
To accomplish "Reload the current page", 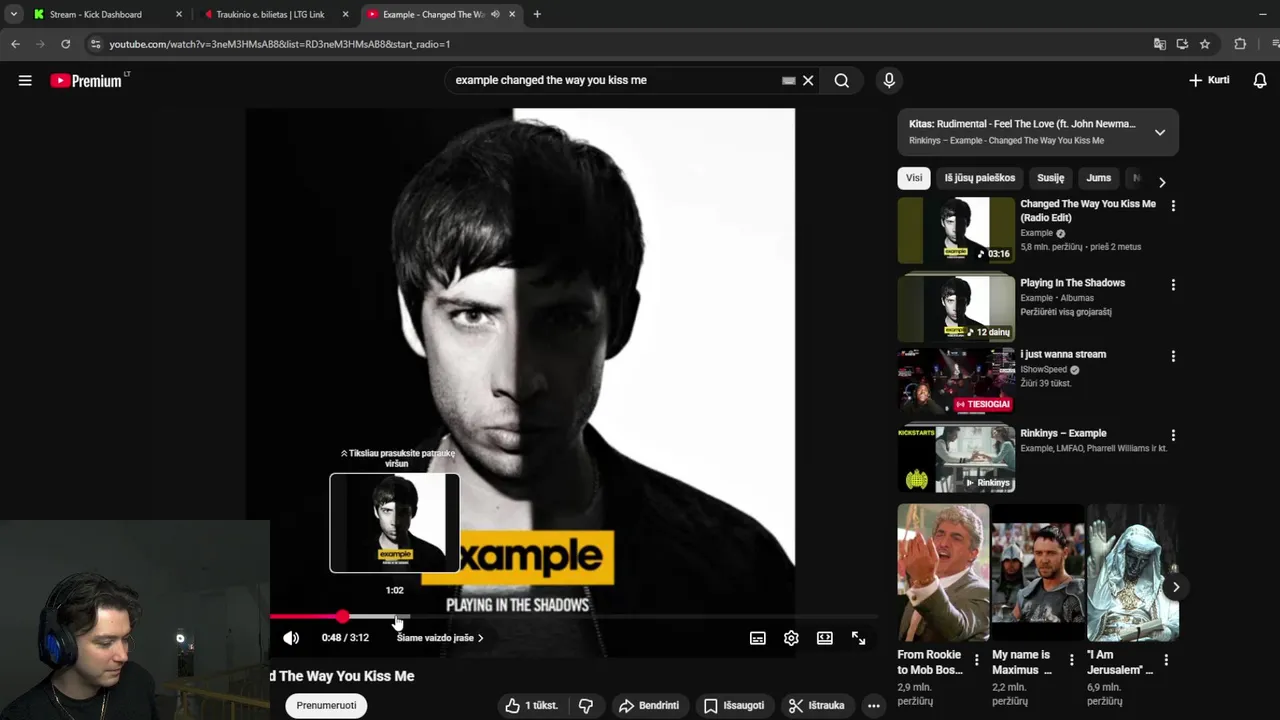I will point(66,44).
